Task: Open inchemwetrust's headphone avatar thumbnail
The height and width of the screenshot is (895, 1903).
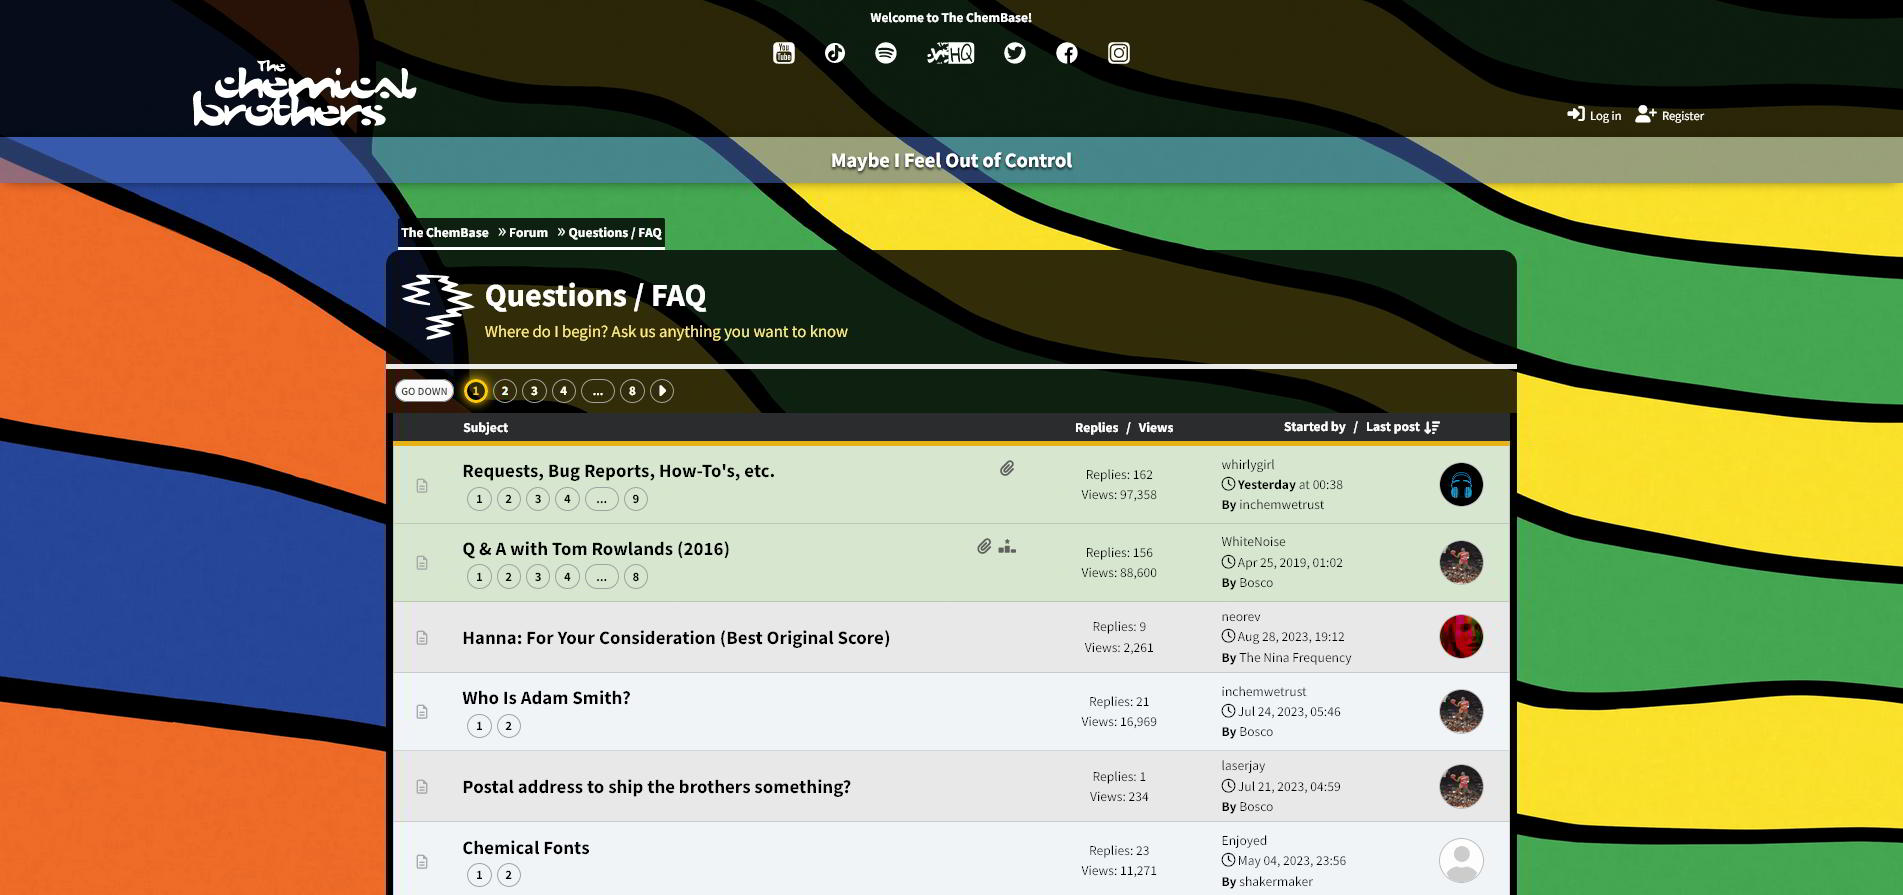Action: tap(1461, 485)
